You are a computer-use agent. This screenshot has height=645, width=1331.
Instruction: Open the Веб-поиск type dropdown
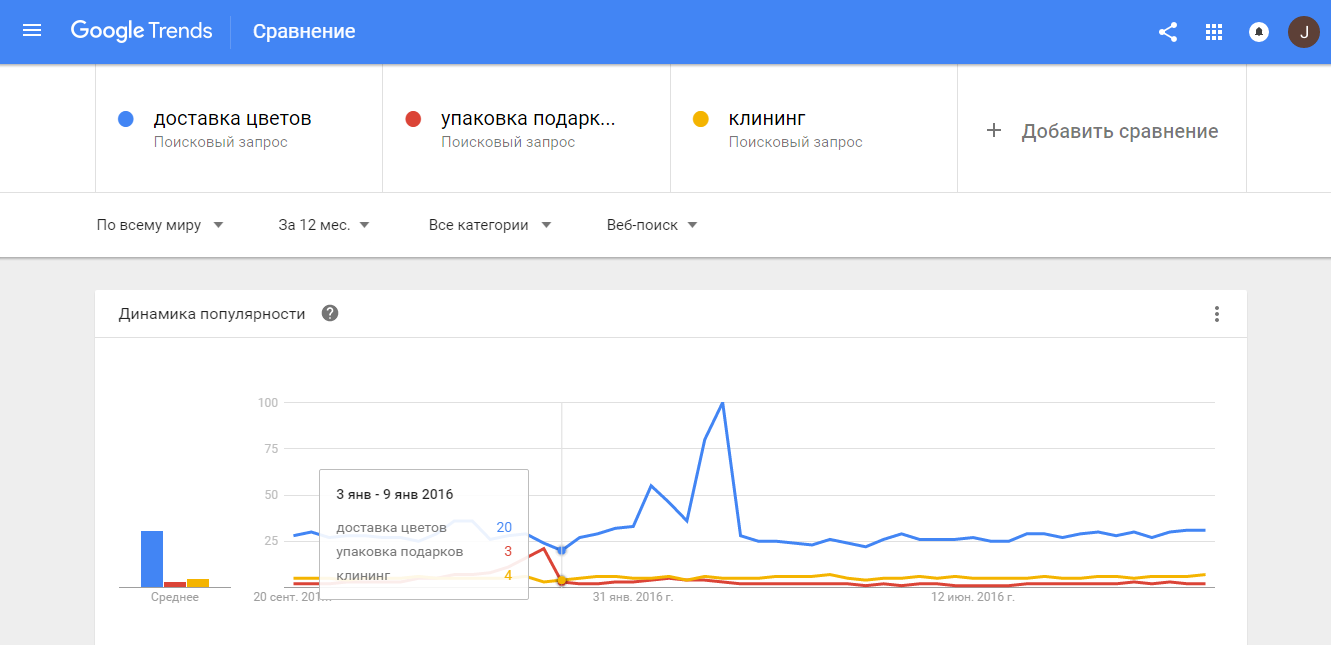[652, 224]
